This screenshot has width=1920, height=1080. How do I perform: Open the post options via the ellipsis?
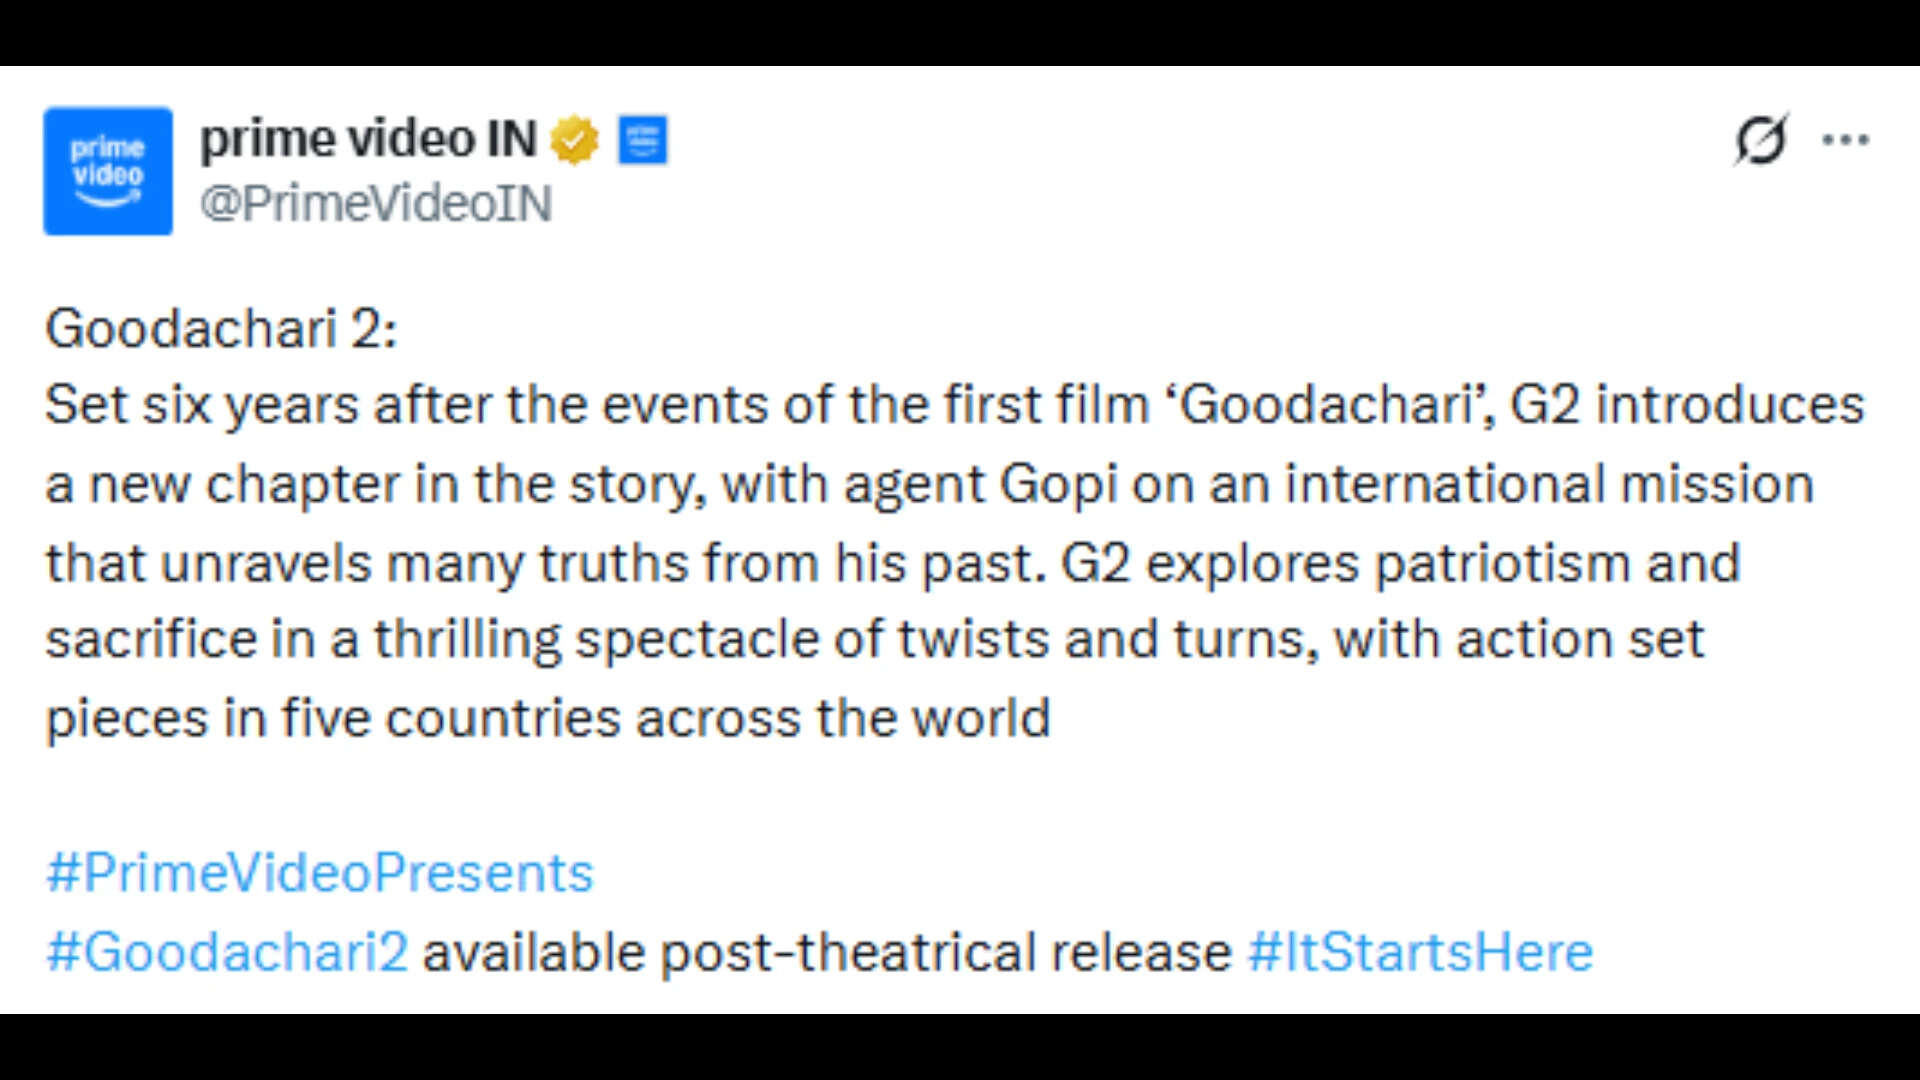point(1845,140)
